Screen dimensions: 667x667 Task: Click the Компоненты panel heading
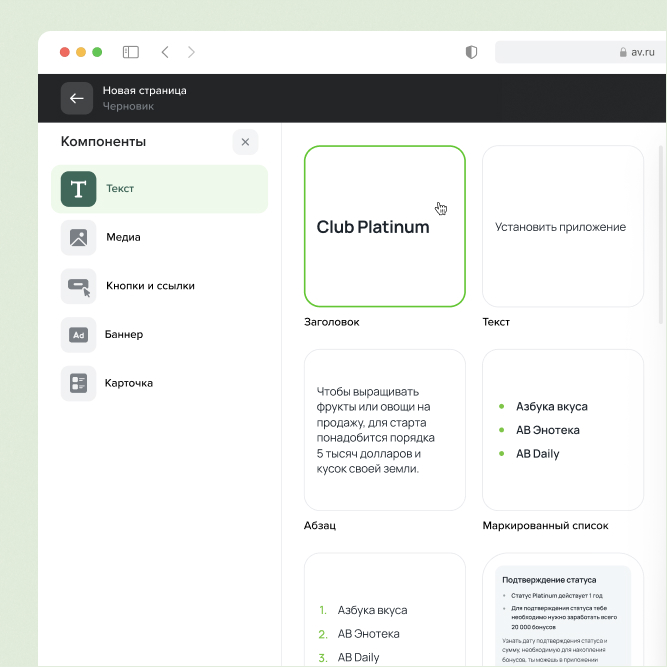[103, 142]
